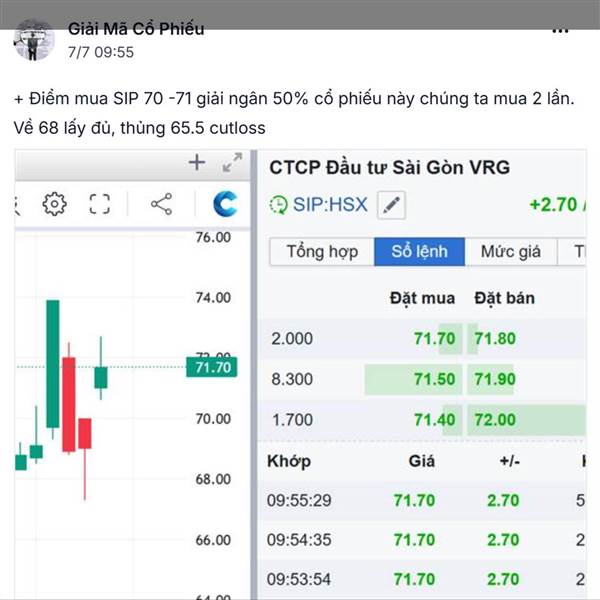The height and width of the screenshot is (600, 600).
Task: Open chart settings gear icon
Action: click(54, 204)
